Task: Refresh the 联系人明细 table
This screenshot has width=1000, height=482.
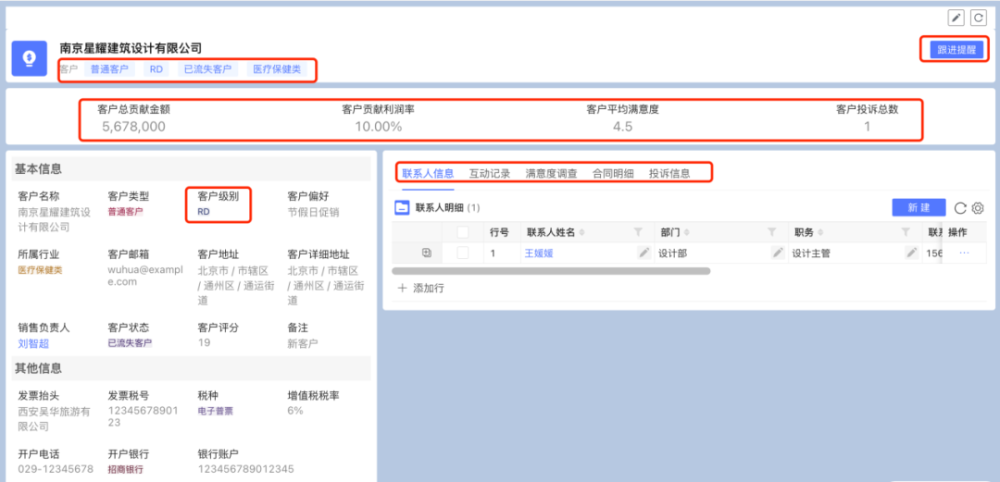Action: click(960, 208)
